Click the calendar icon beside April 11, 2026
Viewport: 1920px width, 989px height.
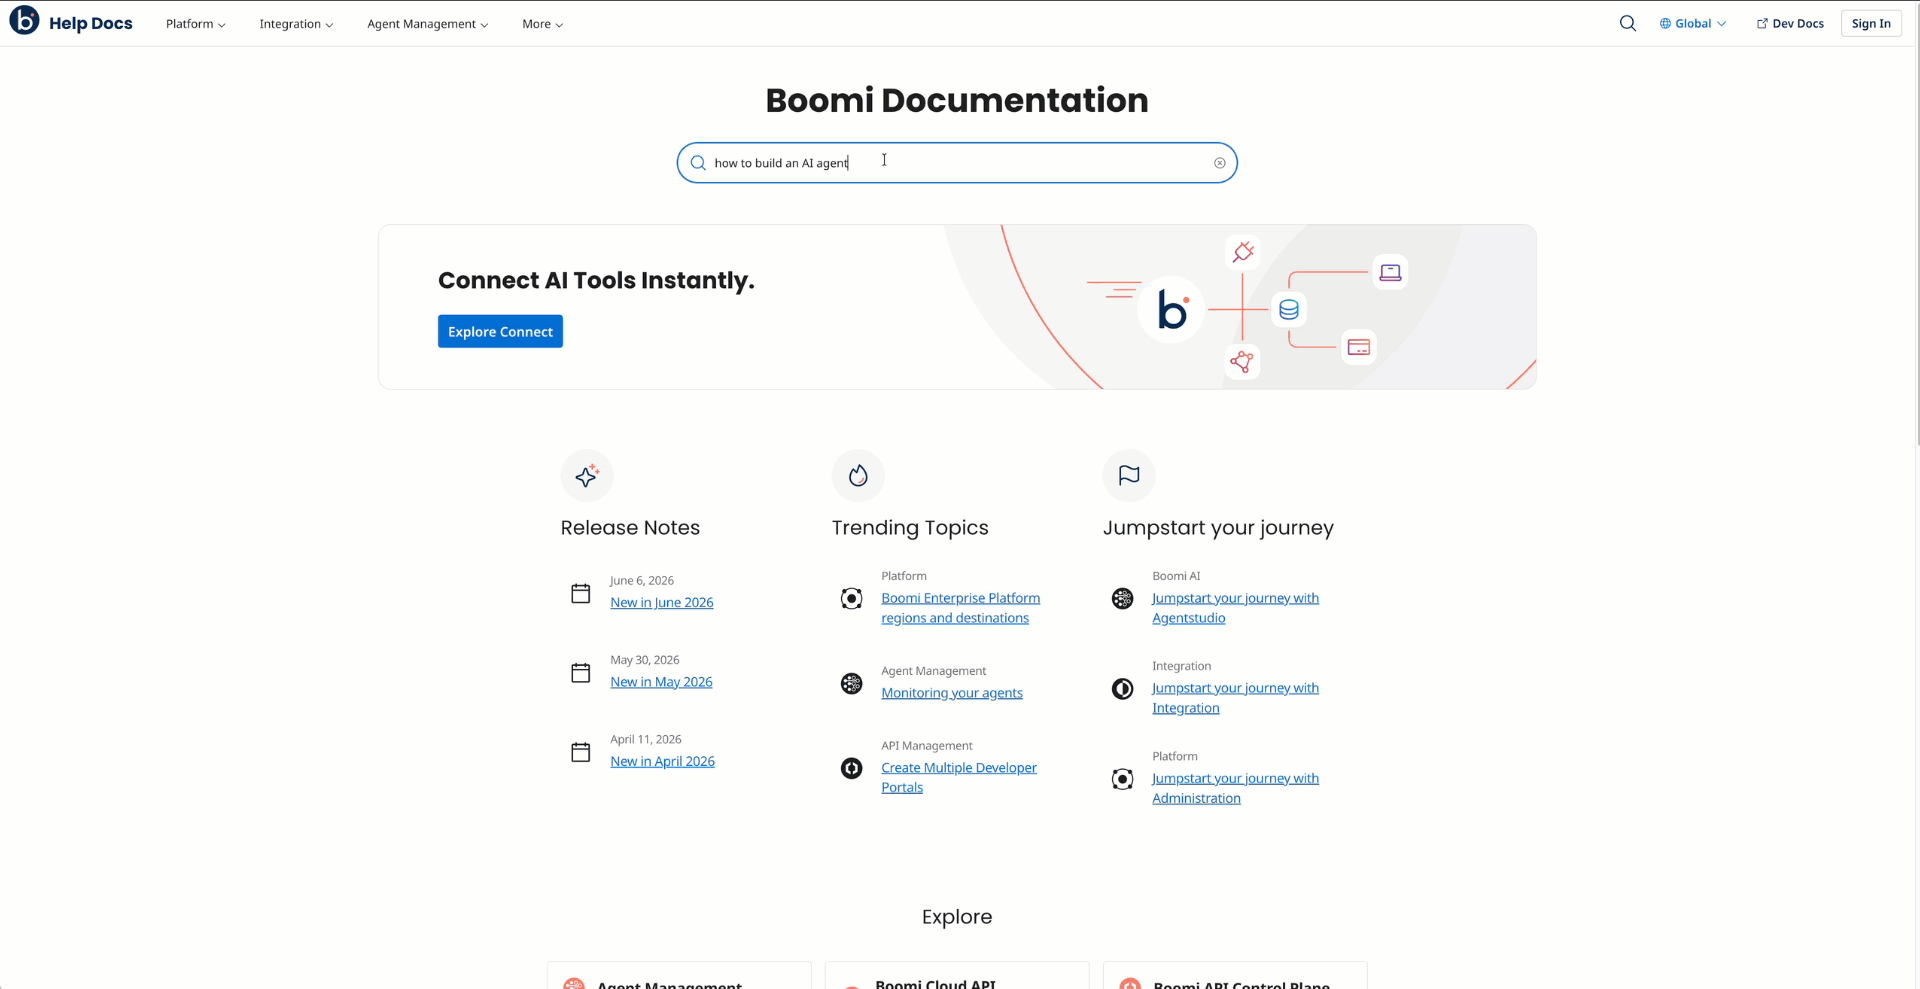(580, 752)
